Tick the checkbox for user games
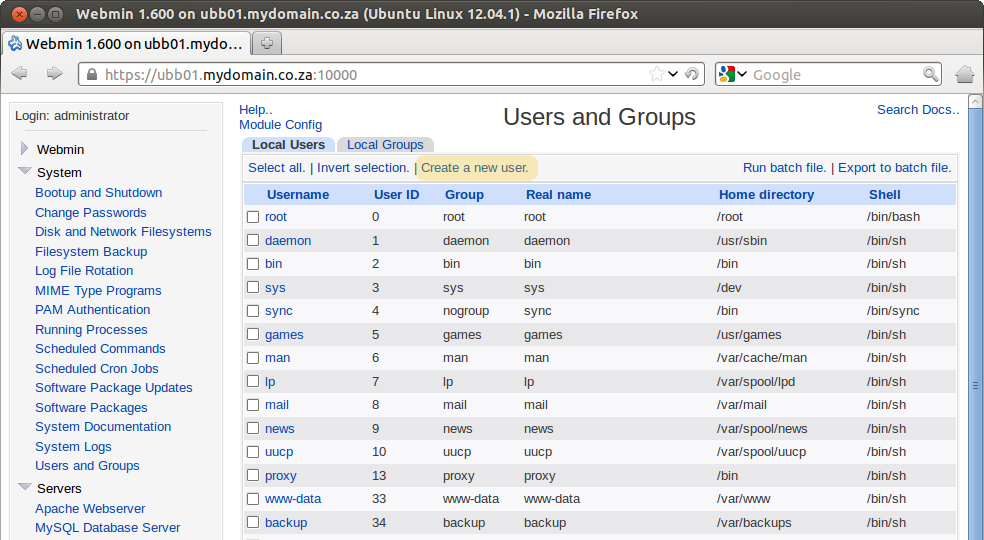 point(253,334)
